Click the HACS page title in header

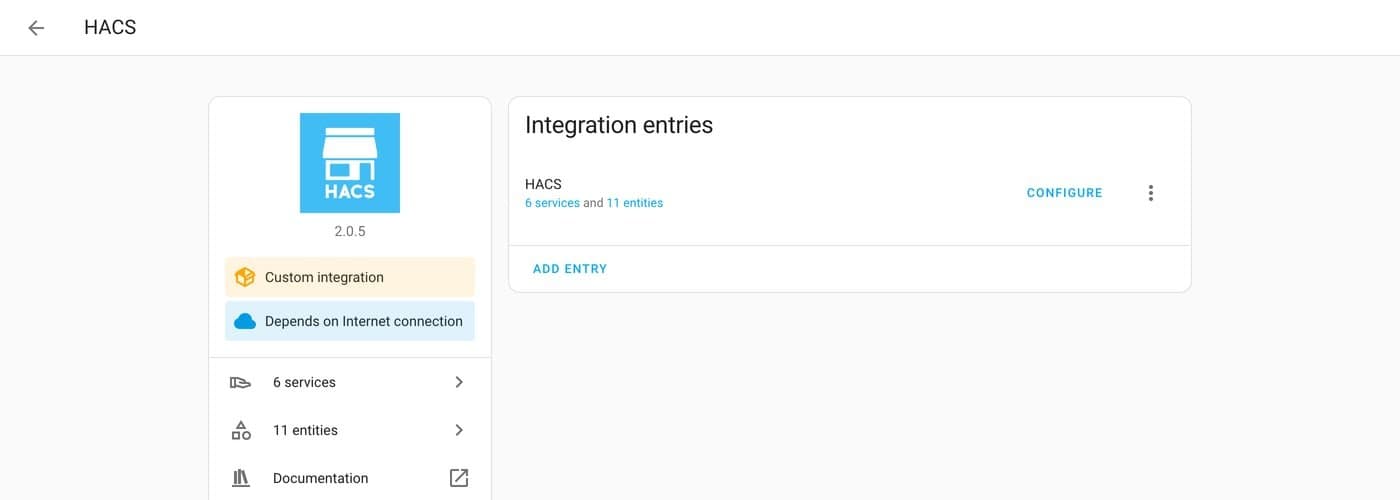click(110, 28)
